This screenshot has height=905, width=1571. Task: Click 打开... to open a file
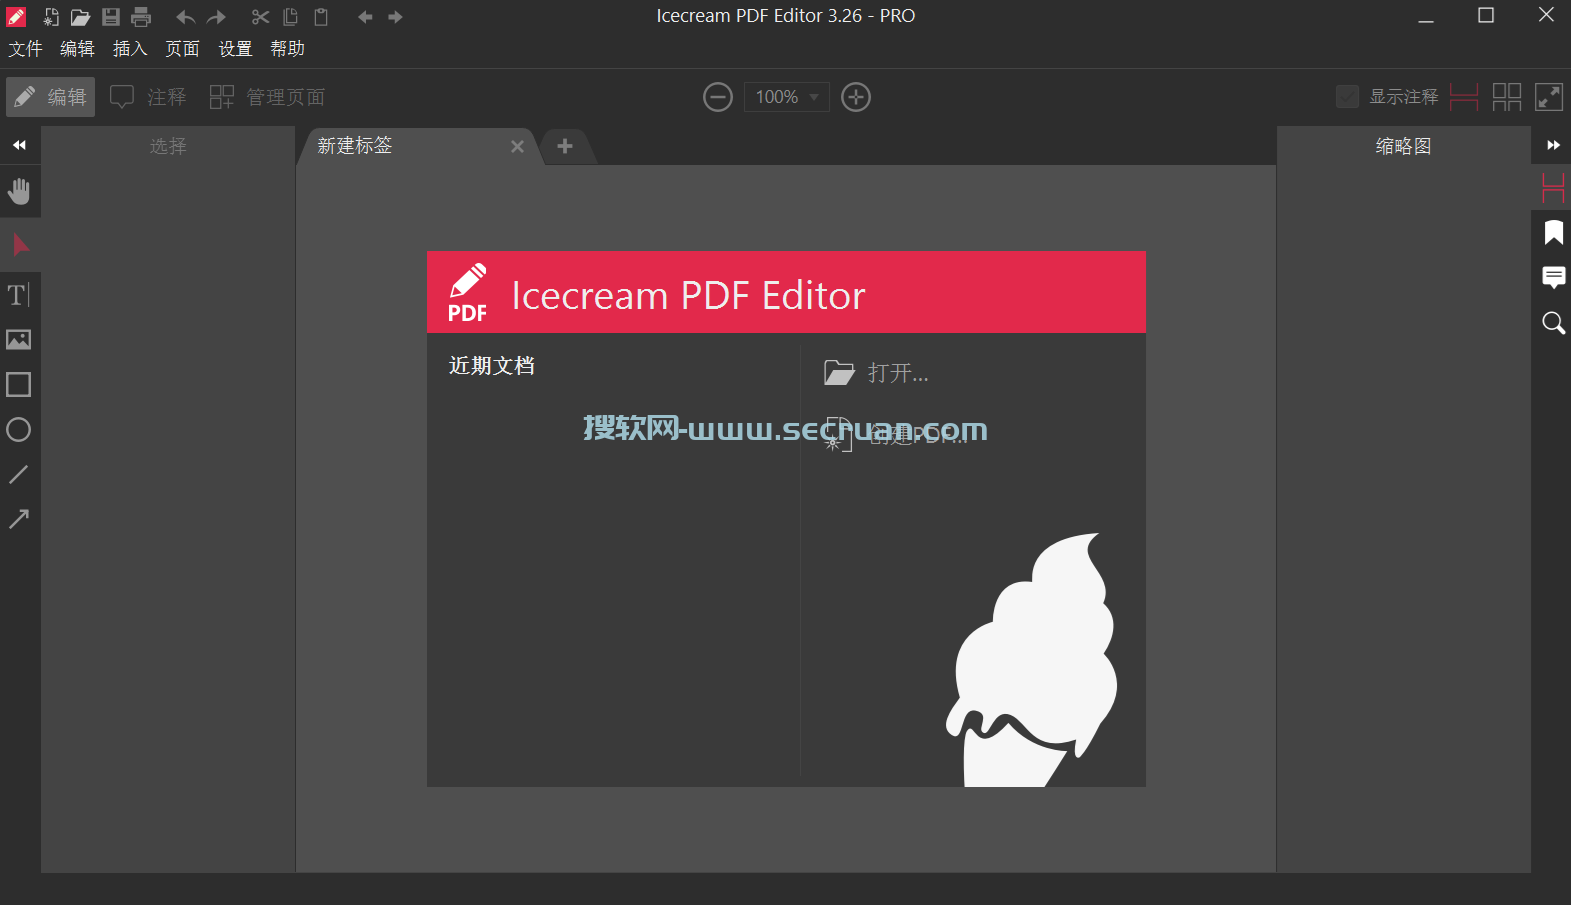(876, 373)
